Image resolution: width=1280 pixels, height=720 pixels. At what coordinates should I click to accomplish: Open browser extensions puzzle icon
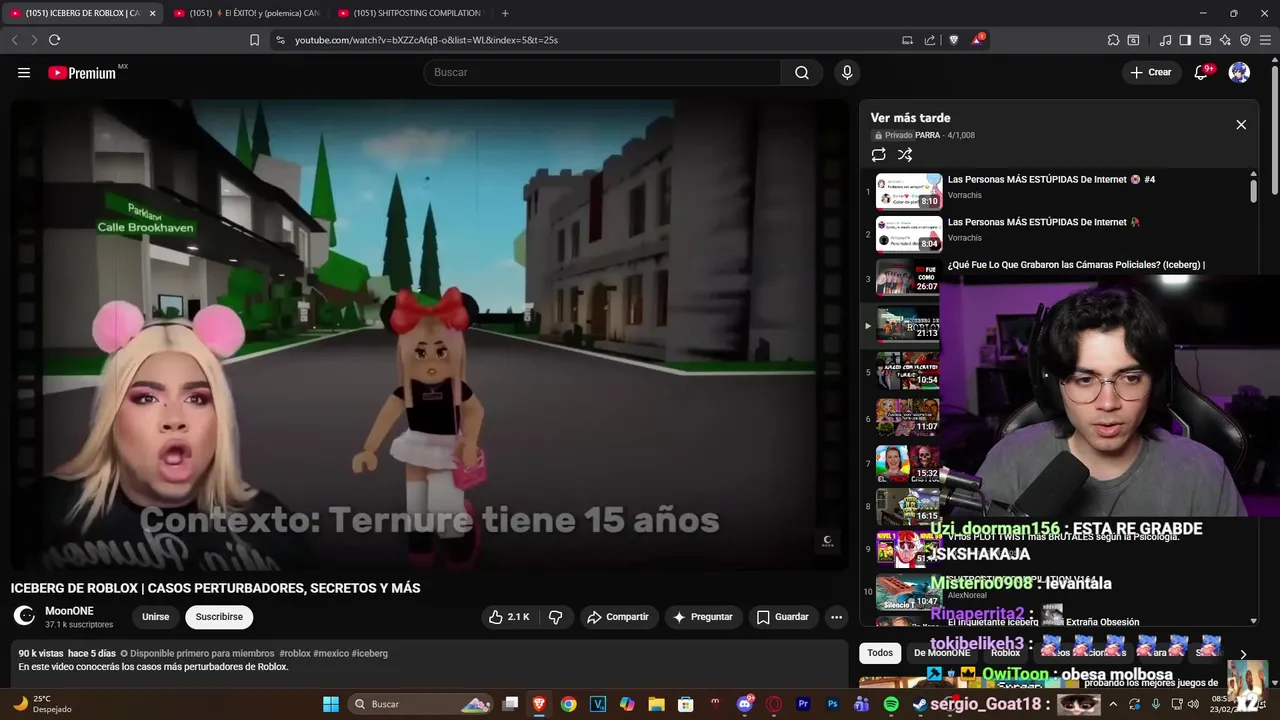[x=1113, y=40]
